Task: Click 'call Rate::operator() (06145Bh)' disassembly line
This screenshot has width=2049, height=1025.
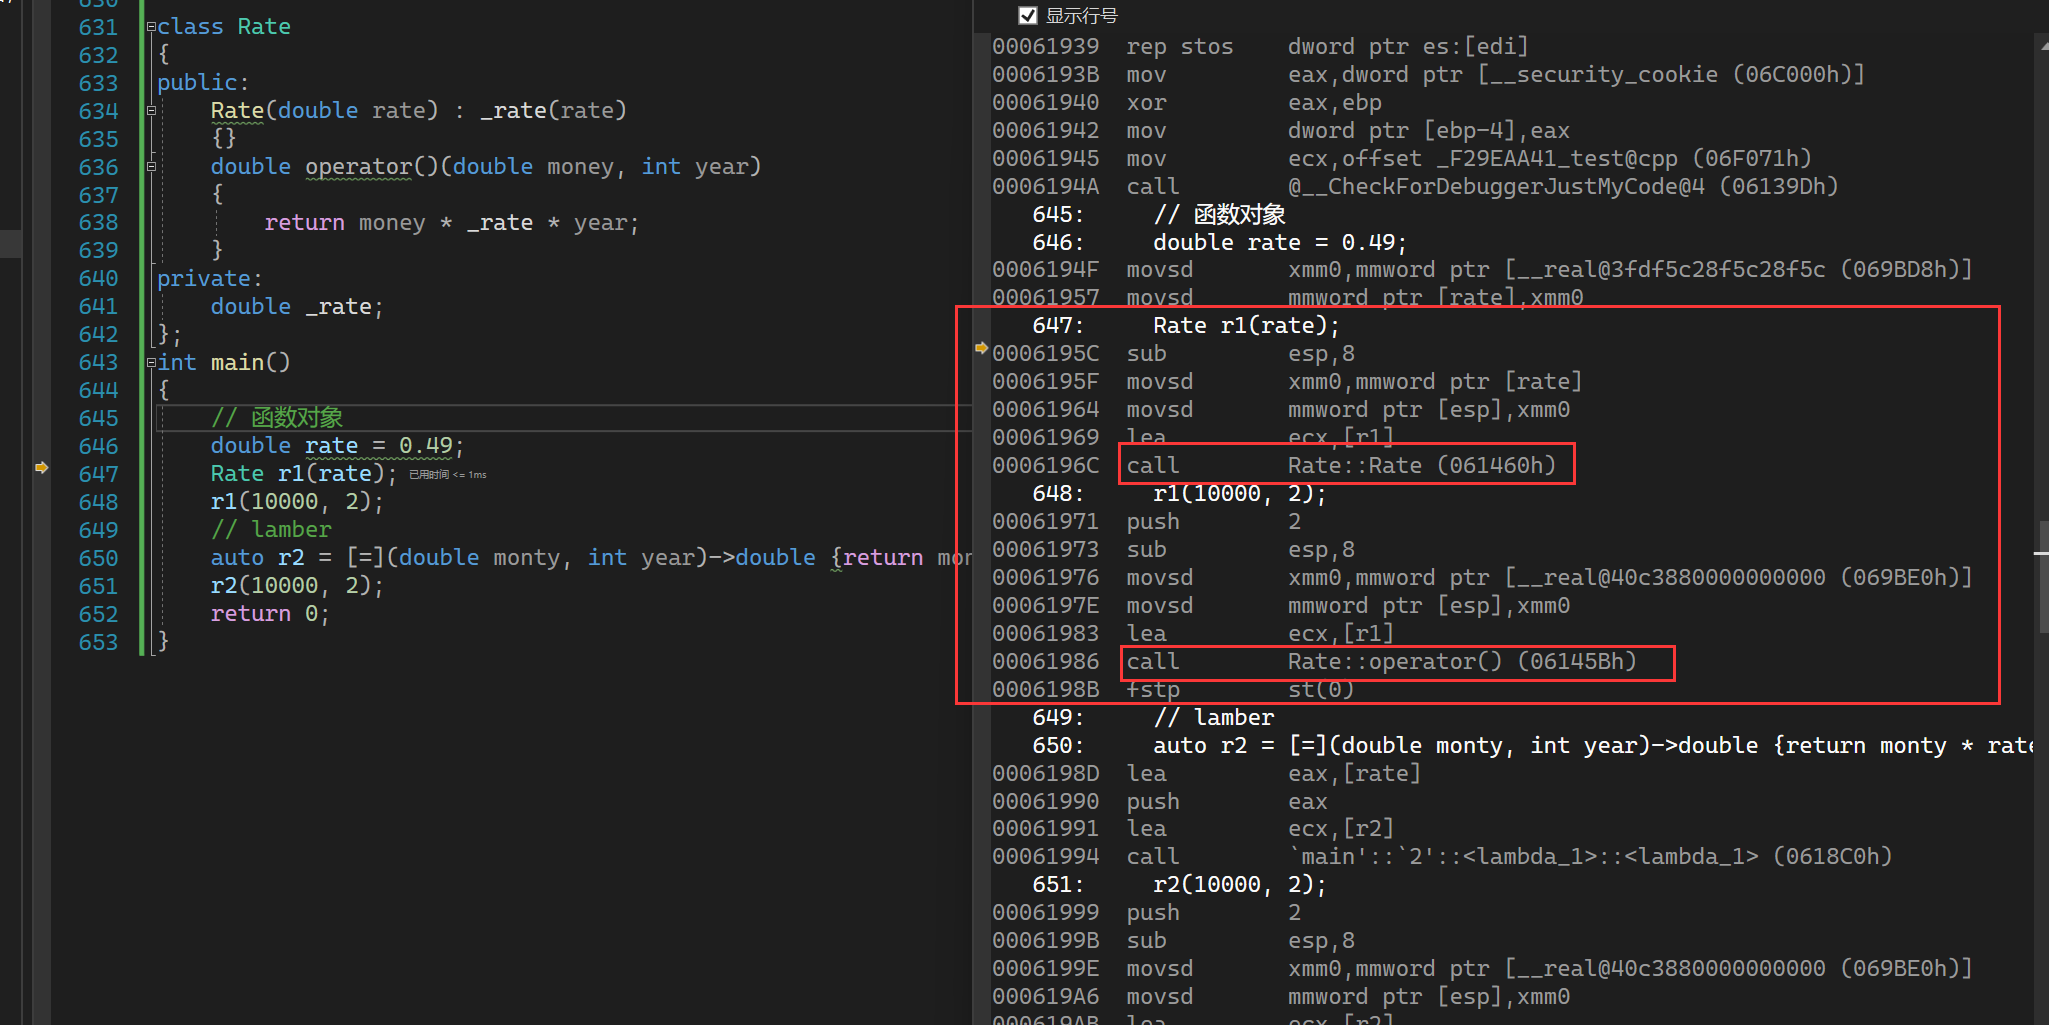Action: [1381, 662]
